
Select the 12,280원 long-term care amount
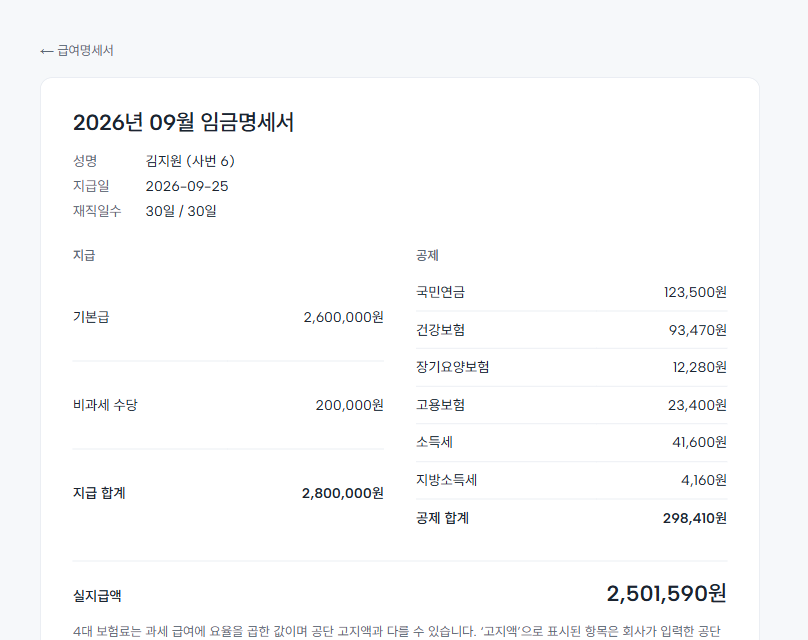tap(700, 367)
